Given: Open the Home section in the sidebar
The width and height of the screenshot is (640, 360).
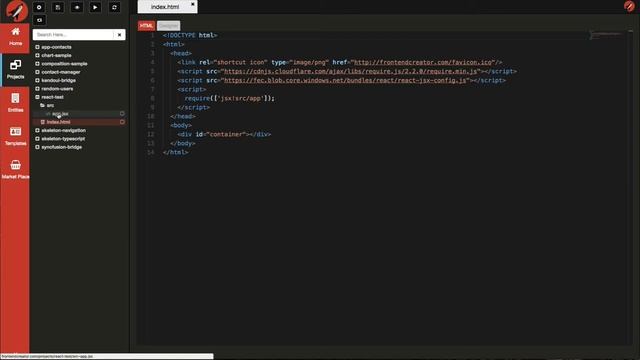Looking at the screenshot, I should tap(15, 36).
